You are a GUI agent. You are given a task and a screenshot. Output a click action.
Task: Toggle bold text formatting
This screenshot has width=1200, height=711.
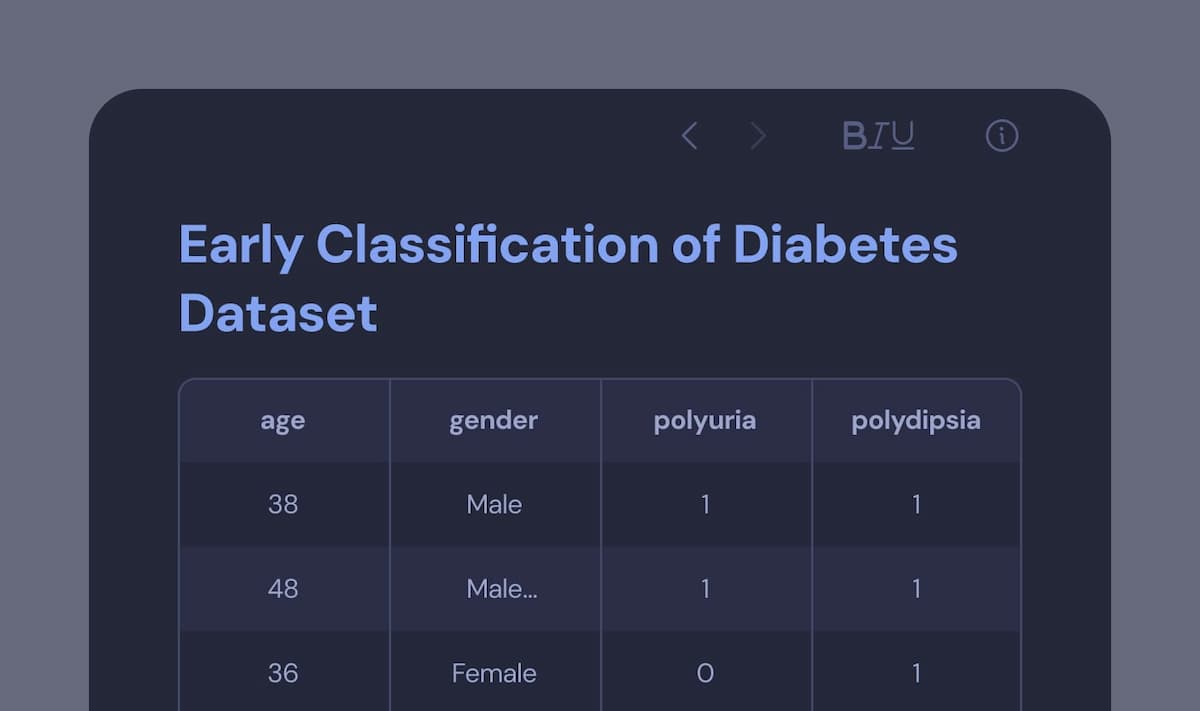coord(854,136)
